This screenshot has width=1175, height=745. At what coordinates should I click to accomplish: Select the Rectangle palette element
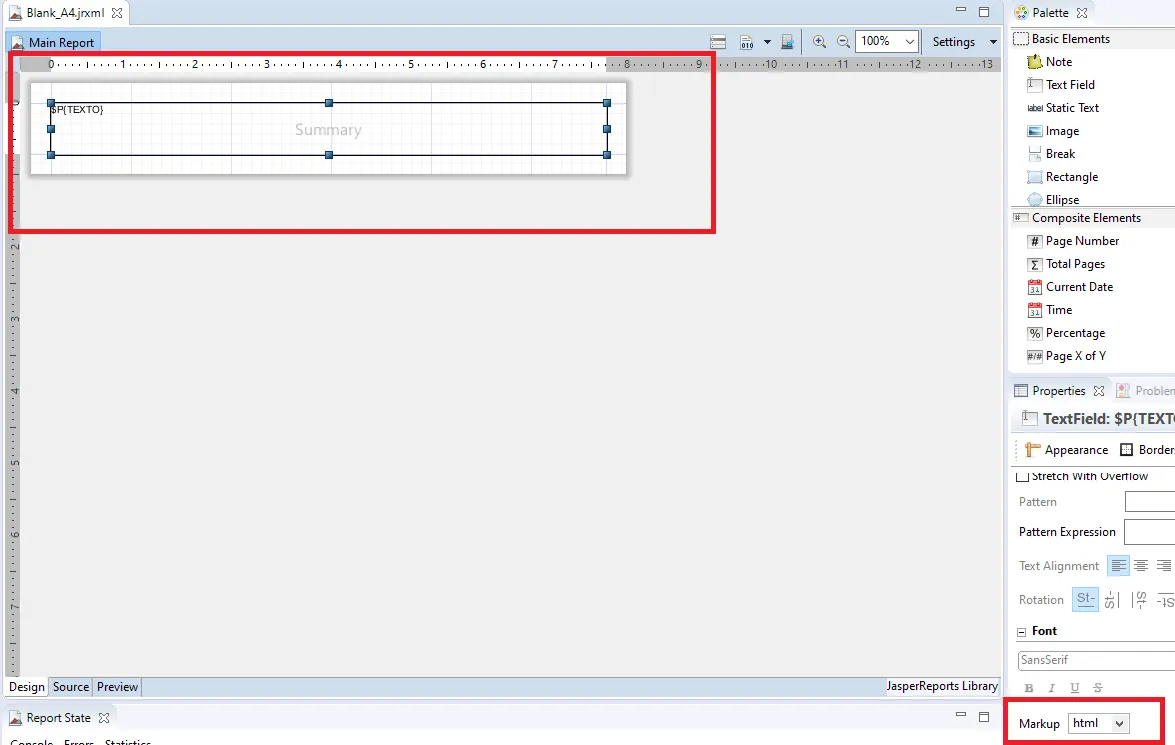click(x=1063, y=177)
